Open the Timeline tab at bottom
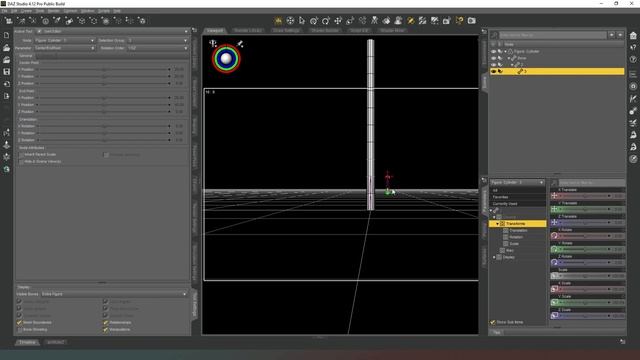 tap(28, 342)
